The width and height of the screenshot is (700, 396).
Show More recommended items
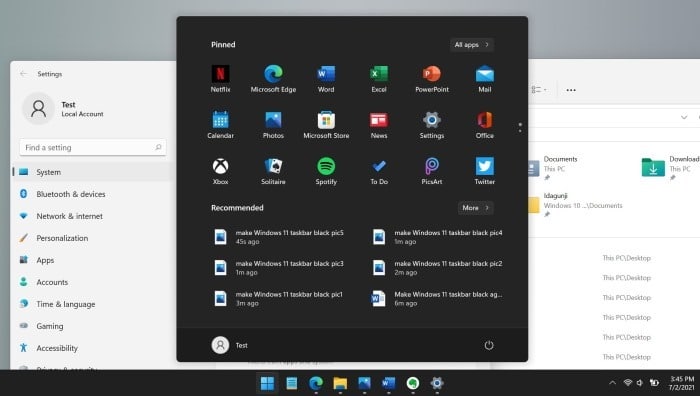click(475, 208)
